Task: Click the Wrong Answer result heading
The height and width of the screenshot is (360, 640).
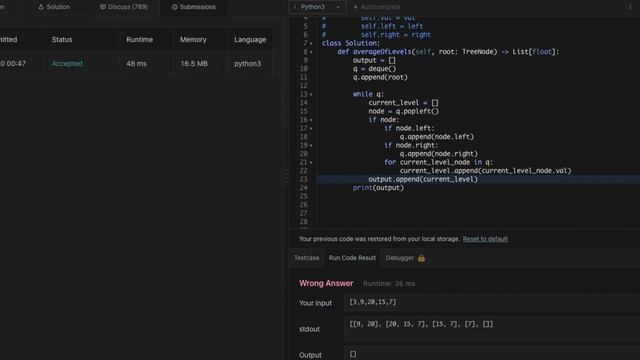Action: coord(326,283)
